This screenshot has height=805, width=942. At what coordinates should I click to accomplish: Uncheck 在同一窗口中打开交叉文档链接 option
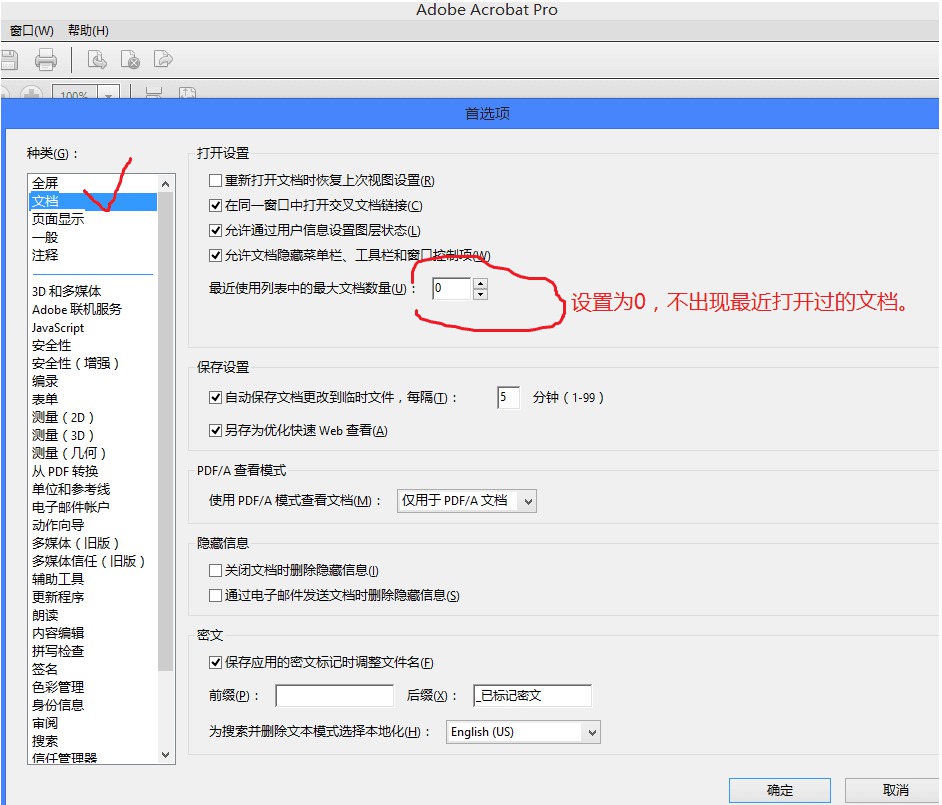coord(215,205)
